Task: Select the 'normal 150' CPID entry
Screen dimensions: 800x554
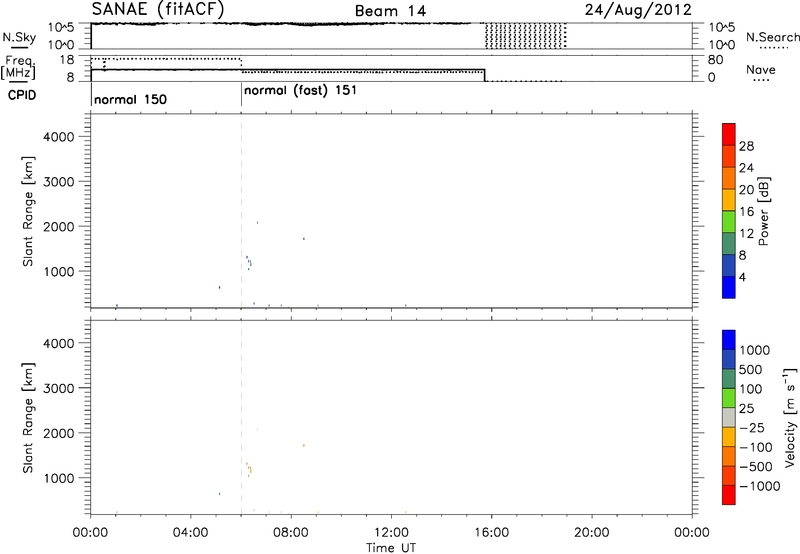Action: (131, 99)
